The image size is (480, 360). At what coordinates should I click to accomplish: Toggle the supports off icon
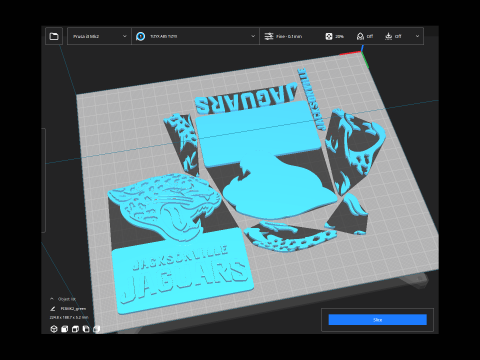(360, 36)
